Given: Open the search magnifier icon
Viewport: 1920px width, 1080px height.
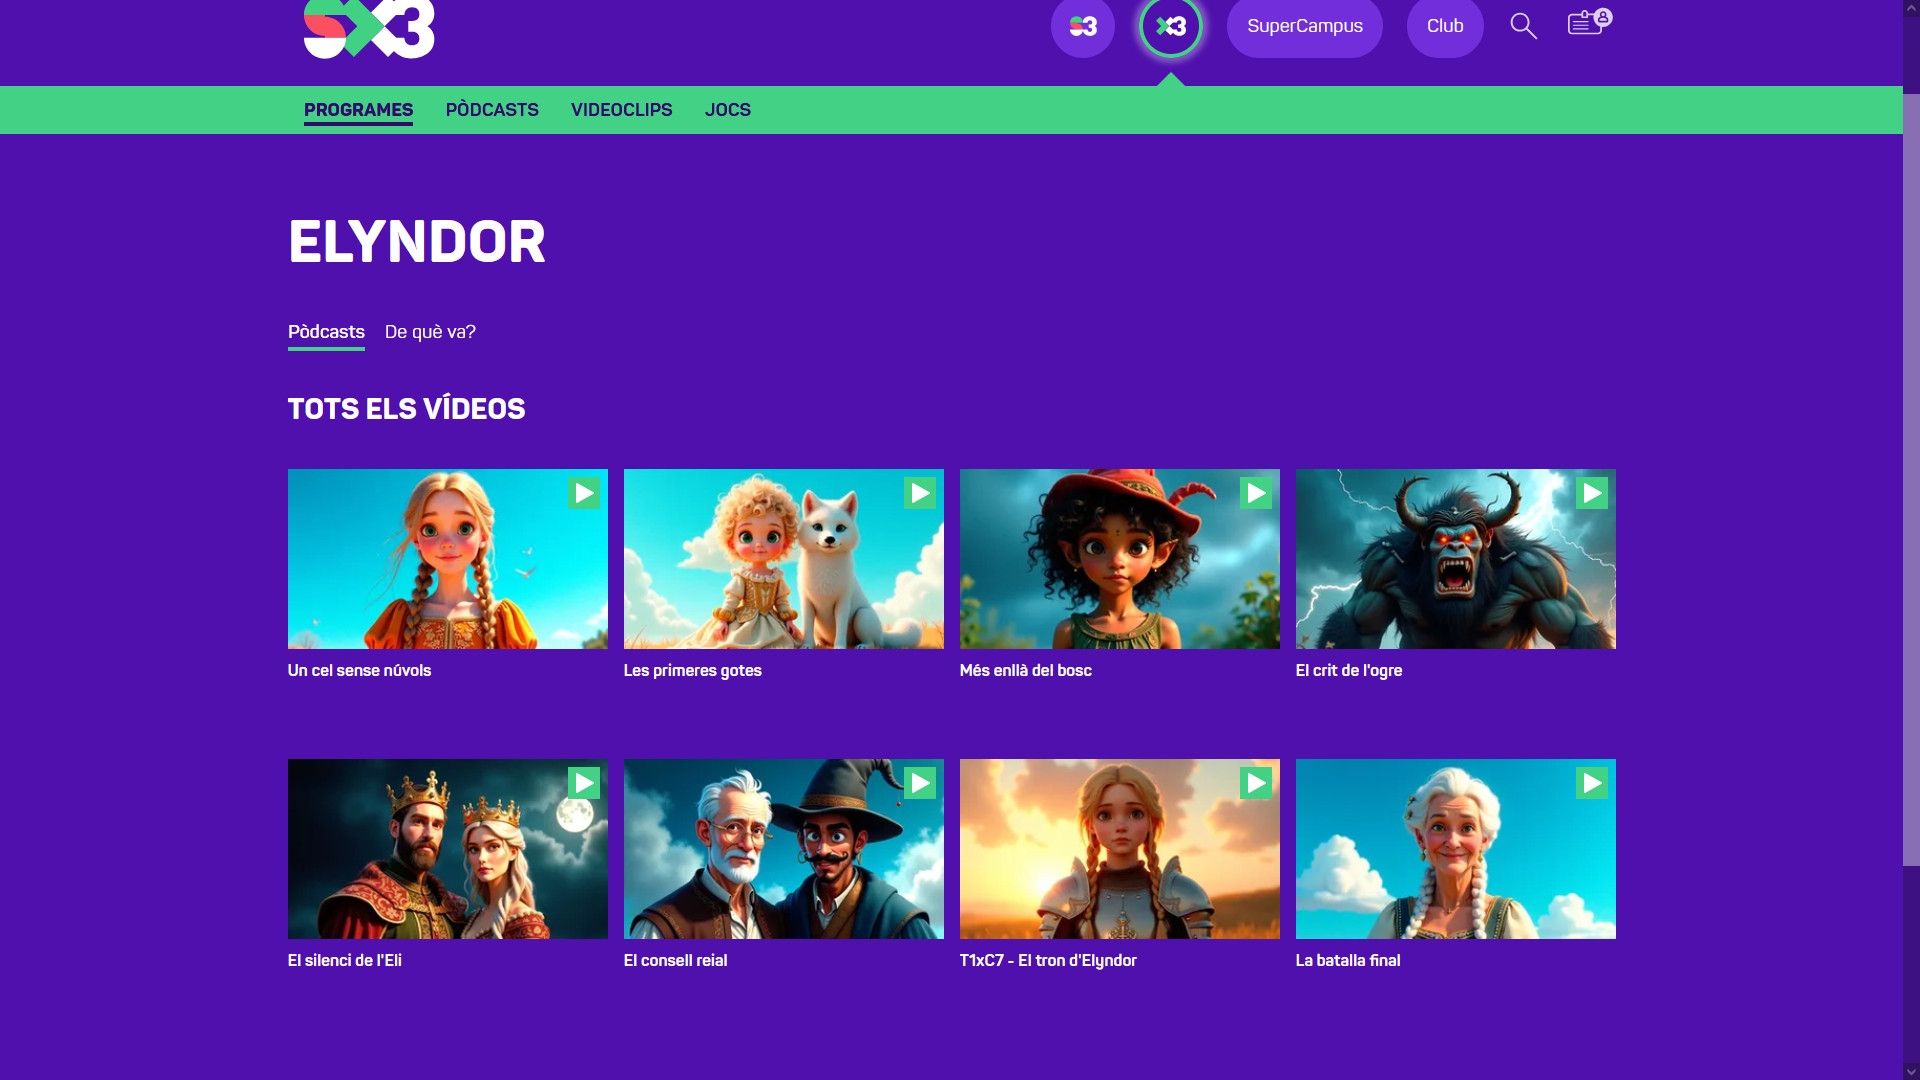Looking at the screenshot, I should (1523, 26).
